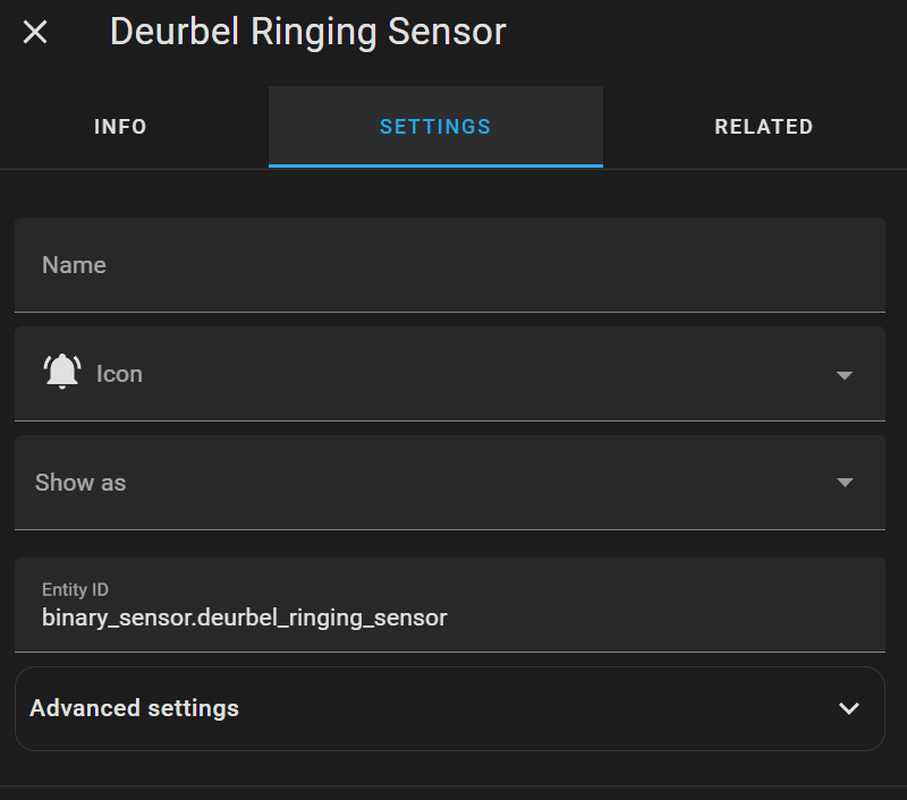This screenshot has width=907, height=800.
Task: Click the Deurbel Ringing Sensor dialog title
Action: [308, 32]
